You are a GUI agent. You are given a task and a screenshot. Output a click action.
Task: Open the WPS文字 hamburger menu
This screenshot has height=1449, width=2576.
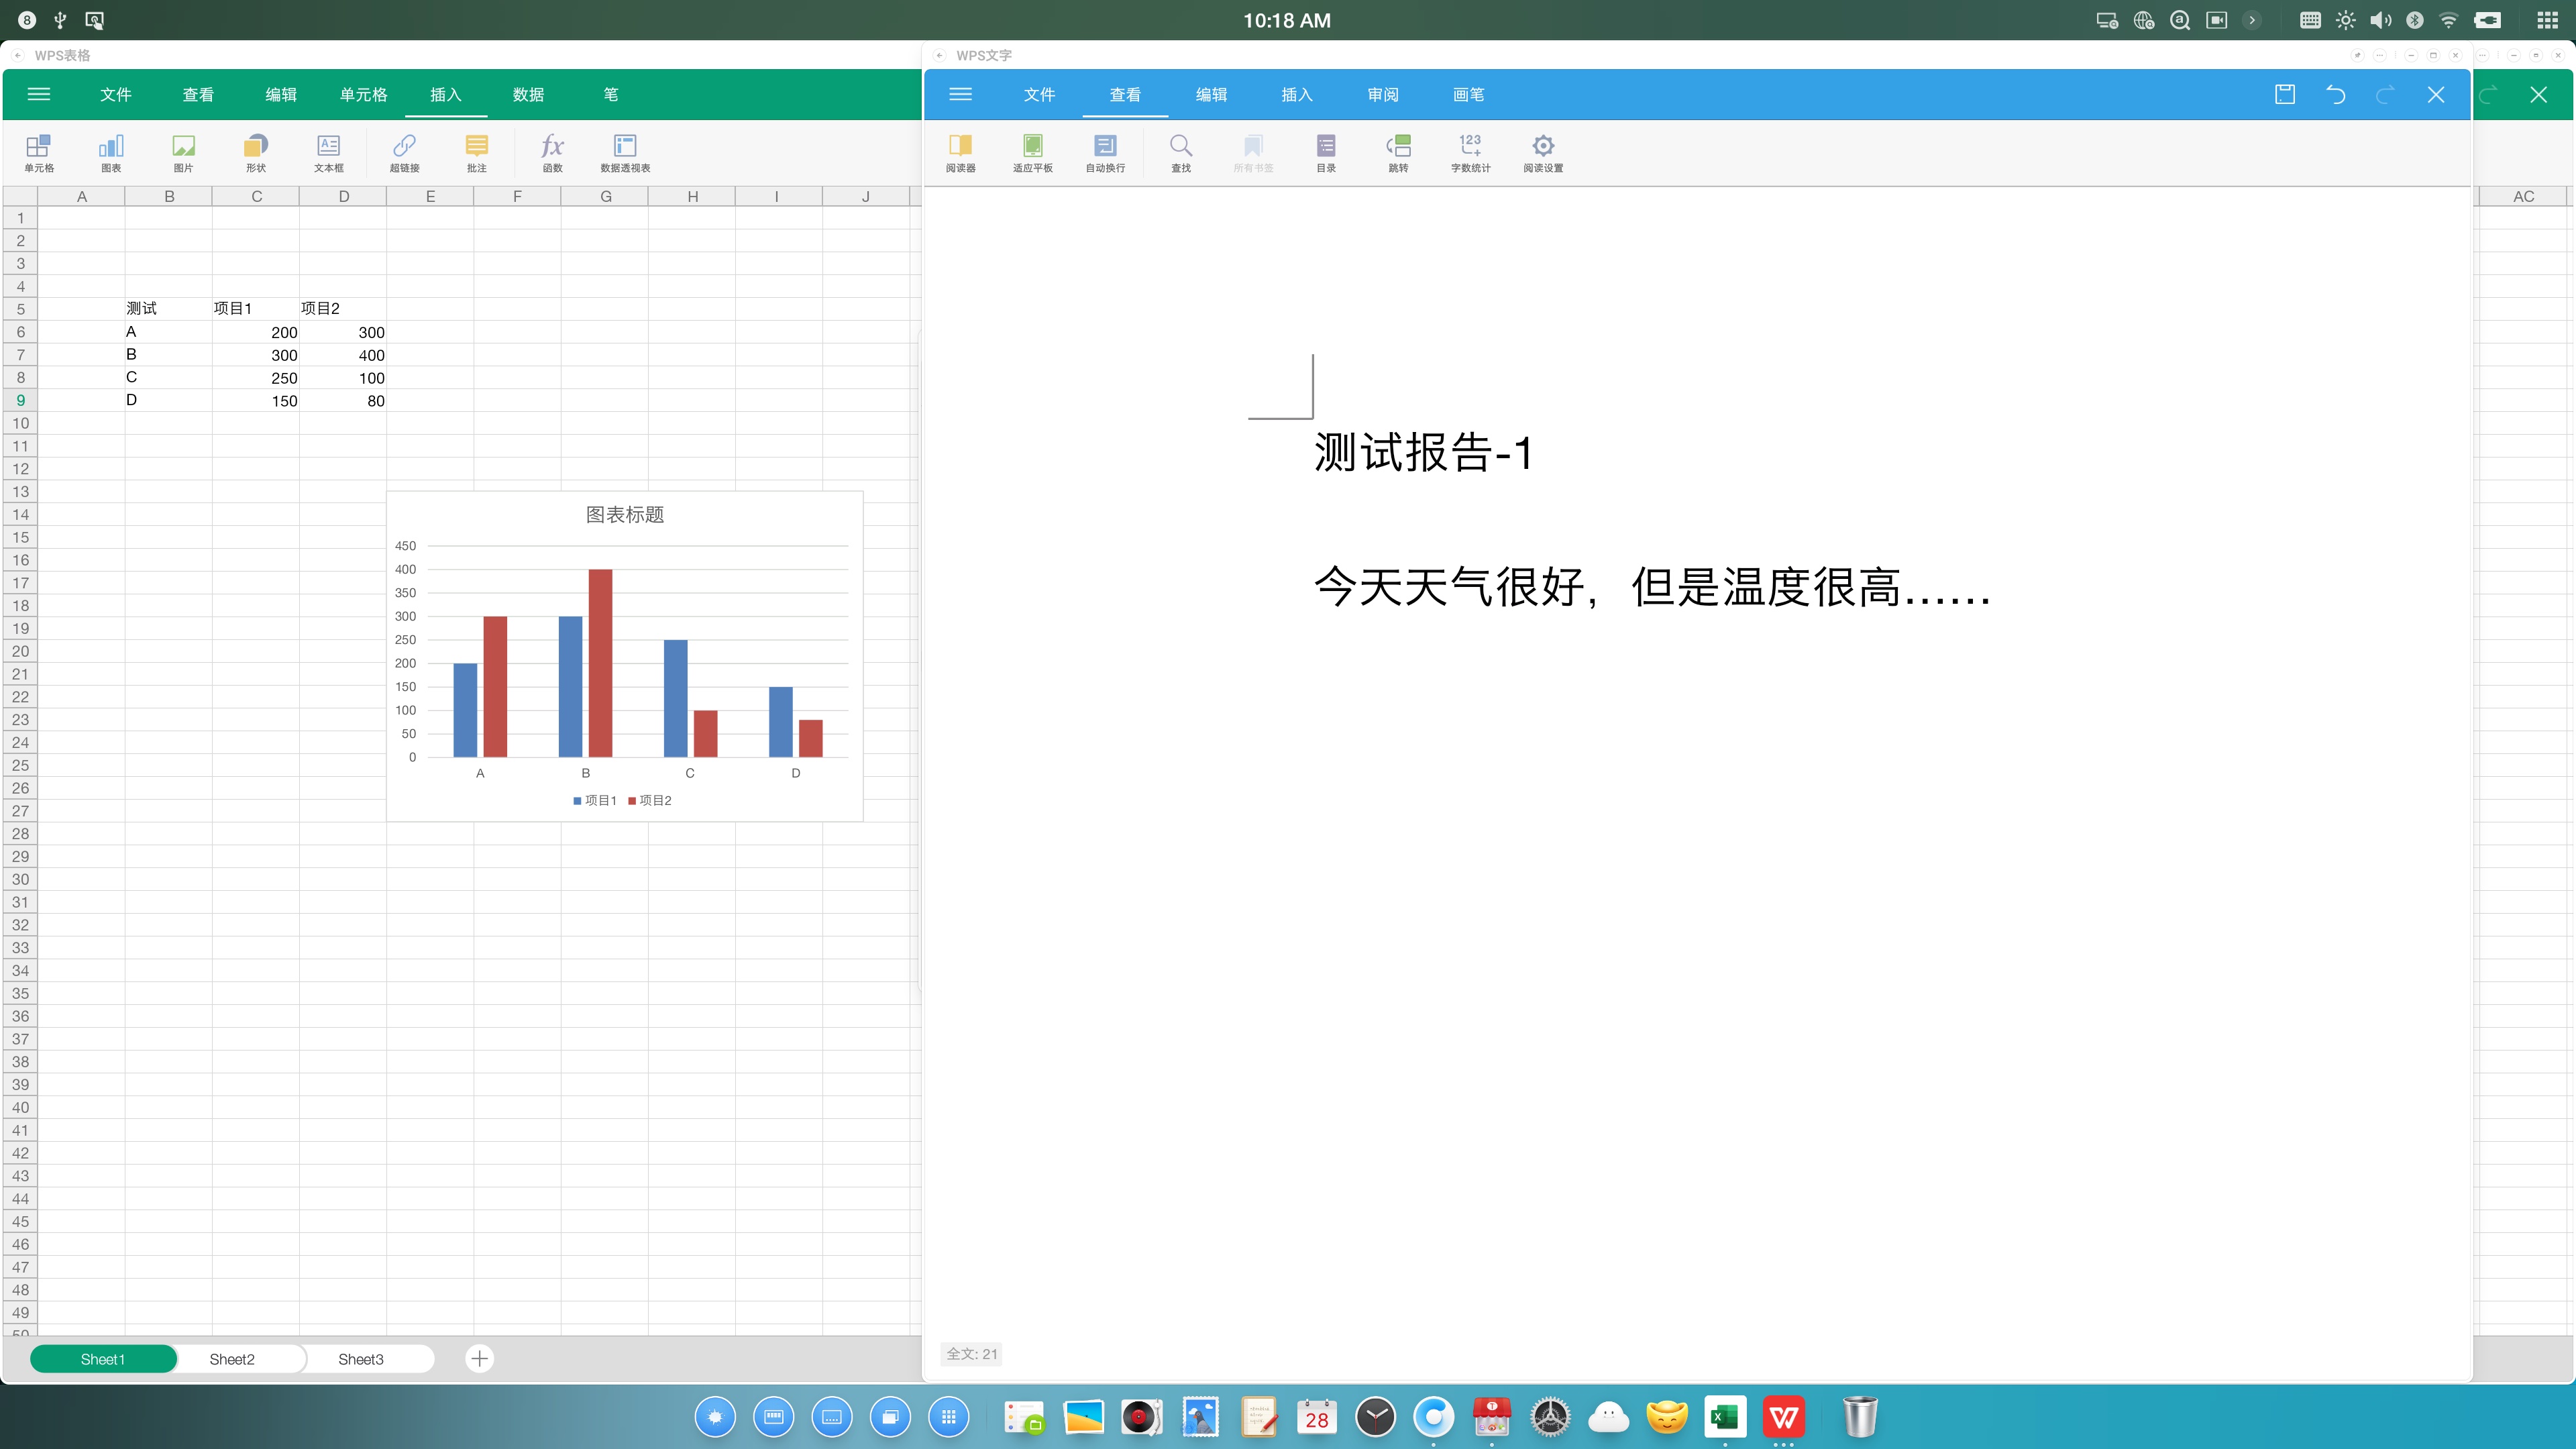pos(960,94)
